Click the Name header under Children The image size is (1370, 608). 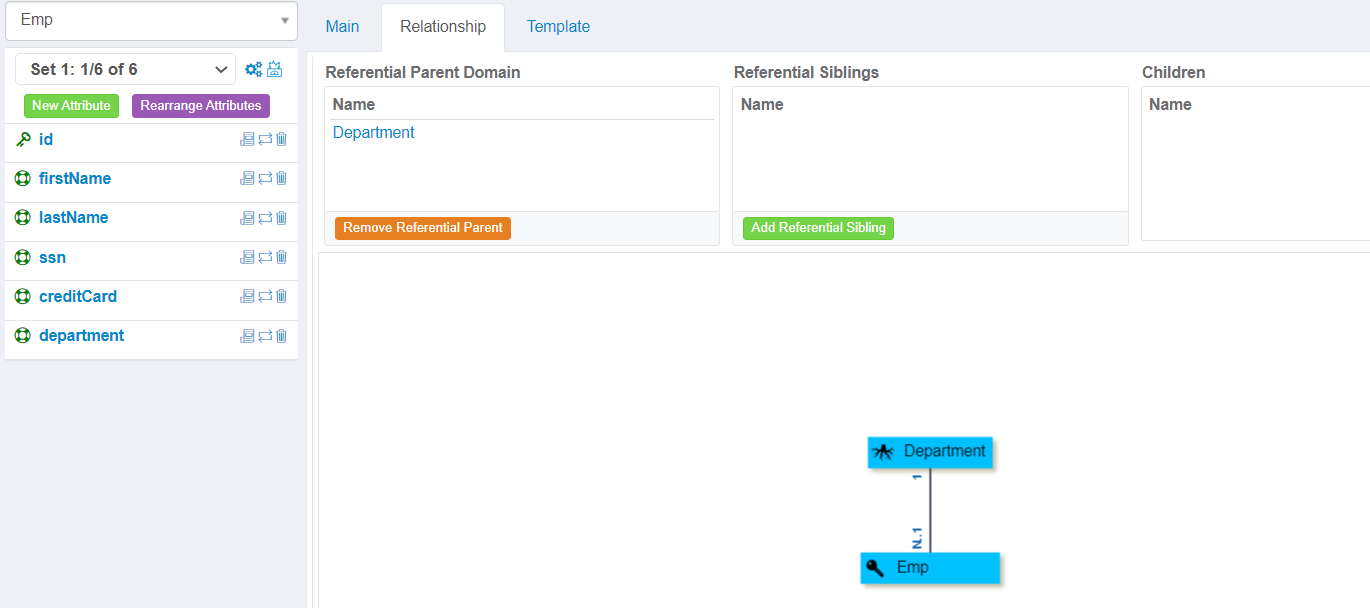point(1170,105)
